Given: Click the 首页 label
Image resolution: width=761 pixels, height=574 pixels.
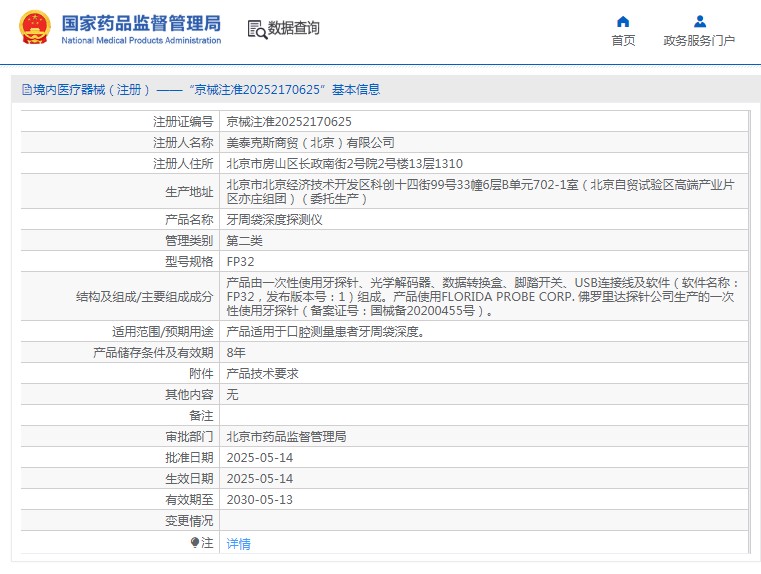Looking at the screenshot, I should pyautogui.click(x=623, y=40).
